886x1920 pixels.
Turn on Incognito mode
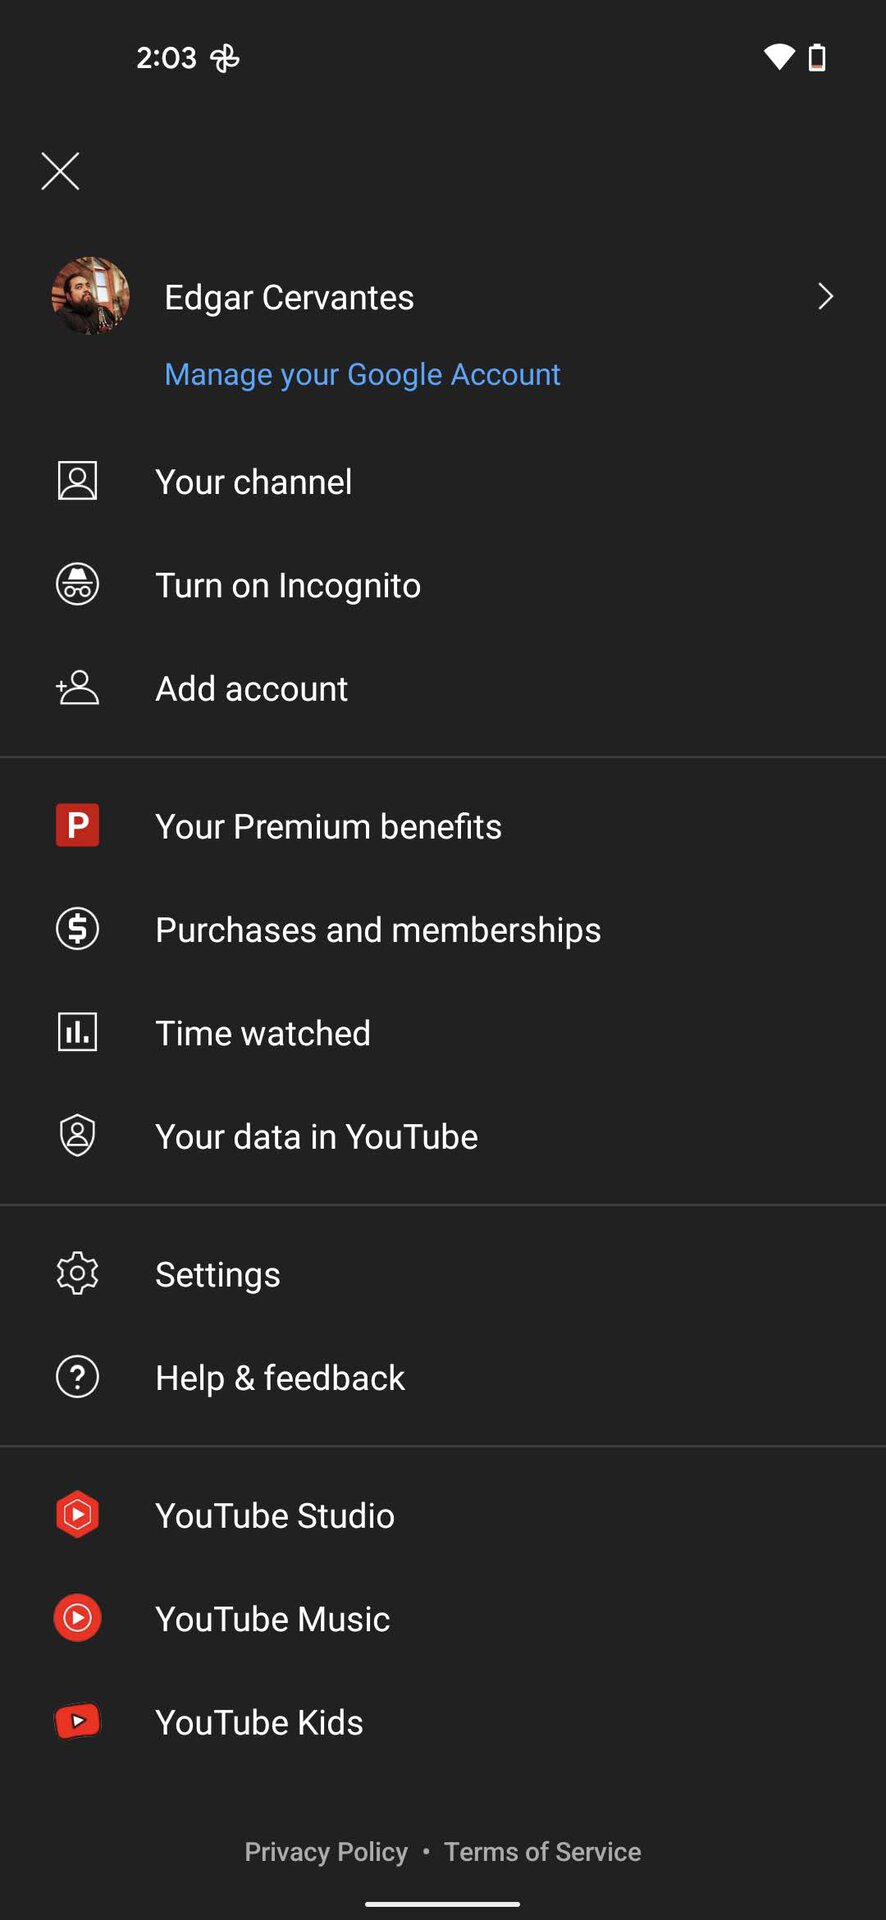pyautogui.click(x=288, y=585)
